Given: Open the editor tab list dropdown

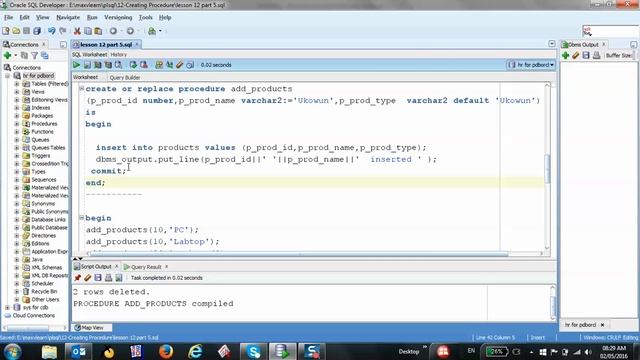Looking at the screenshot, I should pyautogui.click(x=552, y=44).
